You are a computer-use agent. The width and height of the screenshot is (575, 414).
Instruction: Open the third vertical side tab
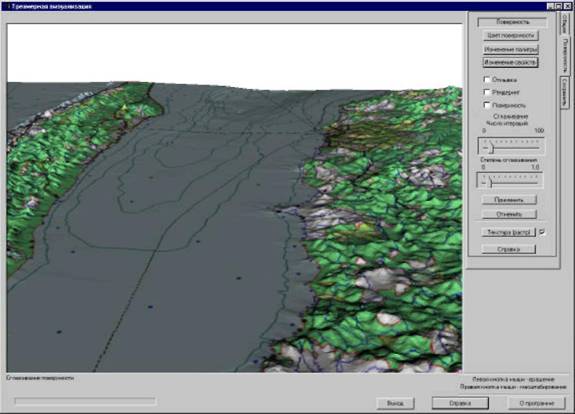click(564, 92)
